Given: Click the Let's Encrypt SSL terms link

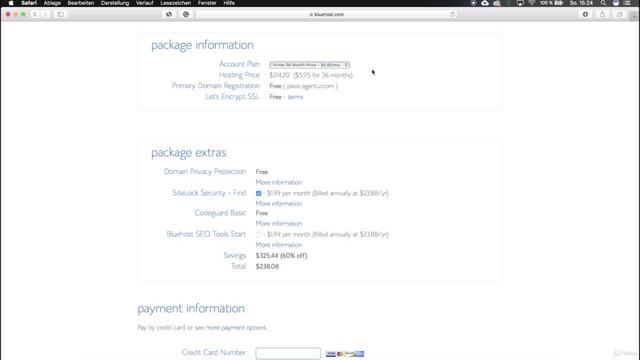Looking at the screenshot, I should pos(295,97).
